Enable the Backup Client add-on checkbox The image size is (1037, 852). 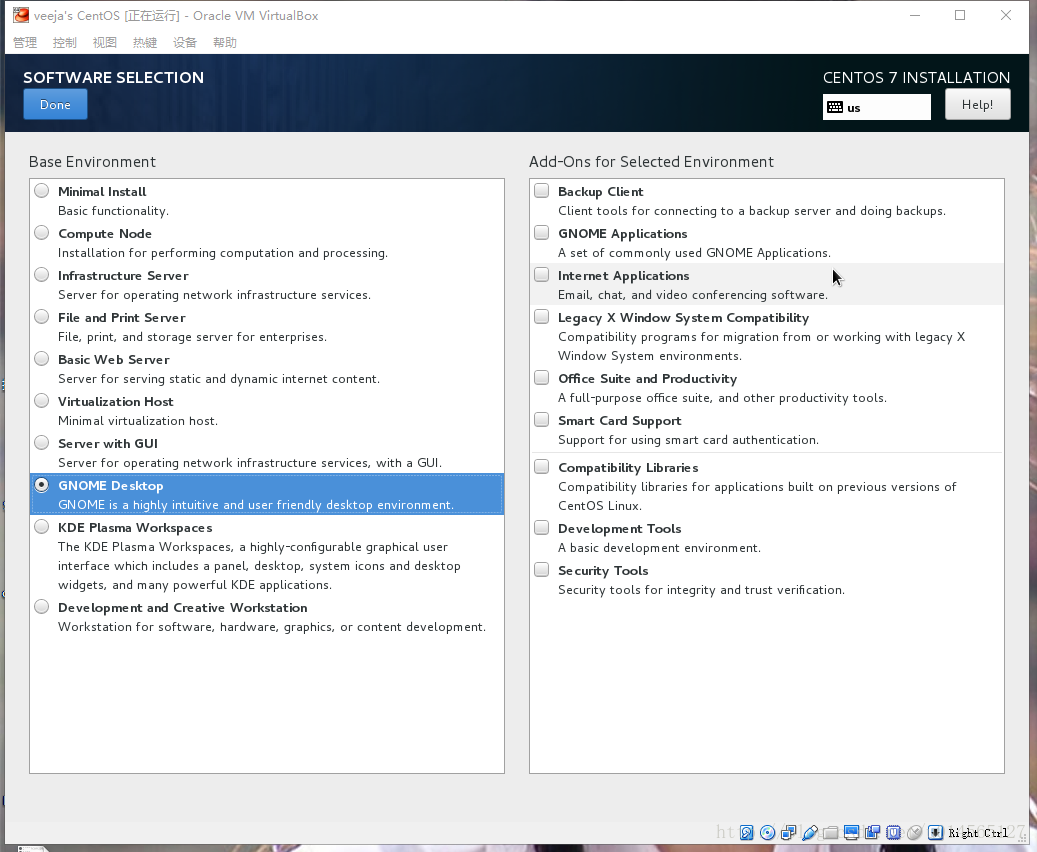pyautogui.click(x=542, y=191)
